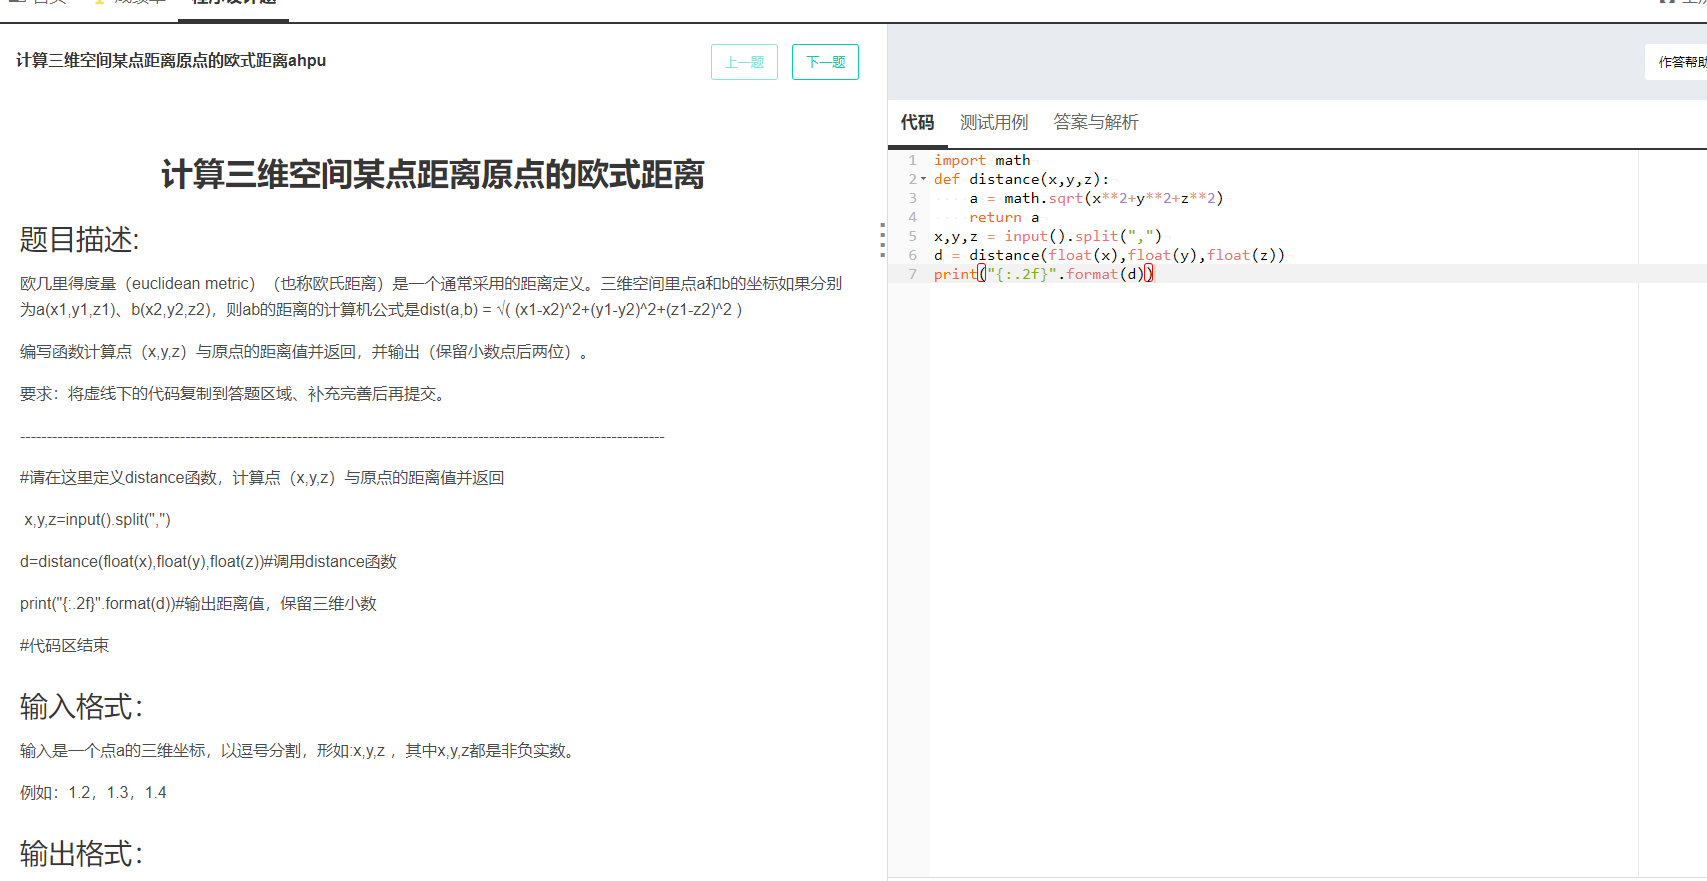The height and width of the screenshot is (881, 1707).
Task: Click the 题目描述 section heading
Action: [x=80, y=240]
